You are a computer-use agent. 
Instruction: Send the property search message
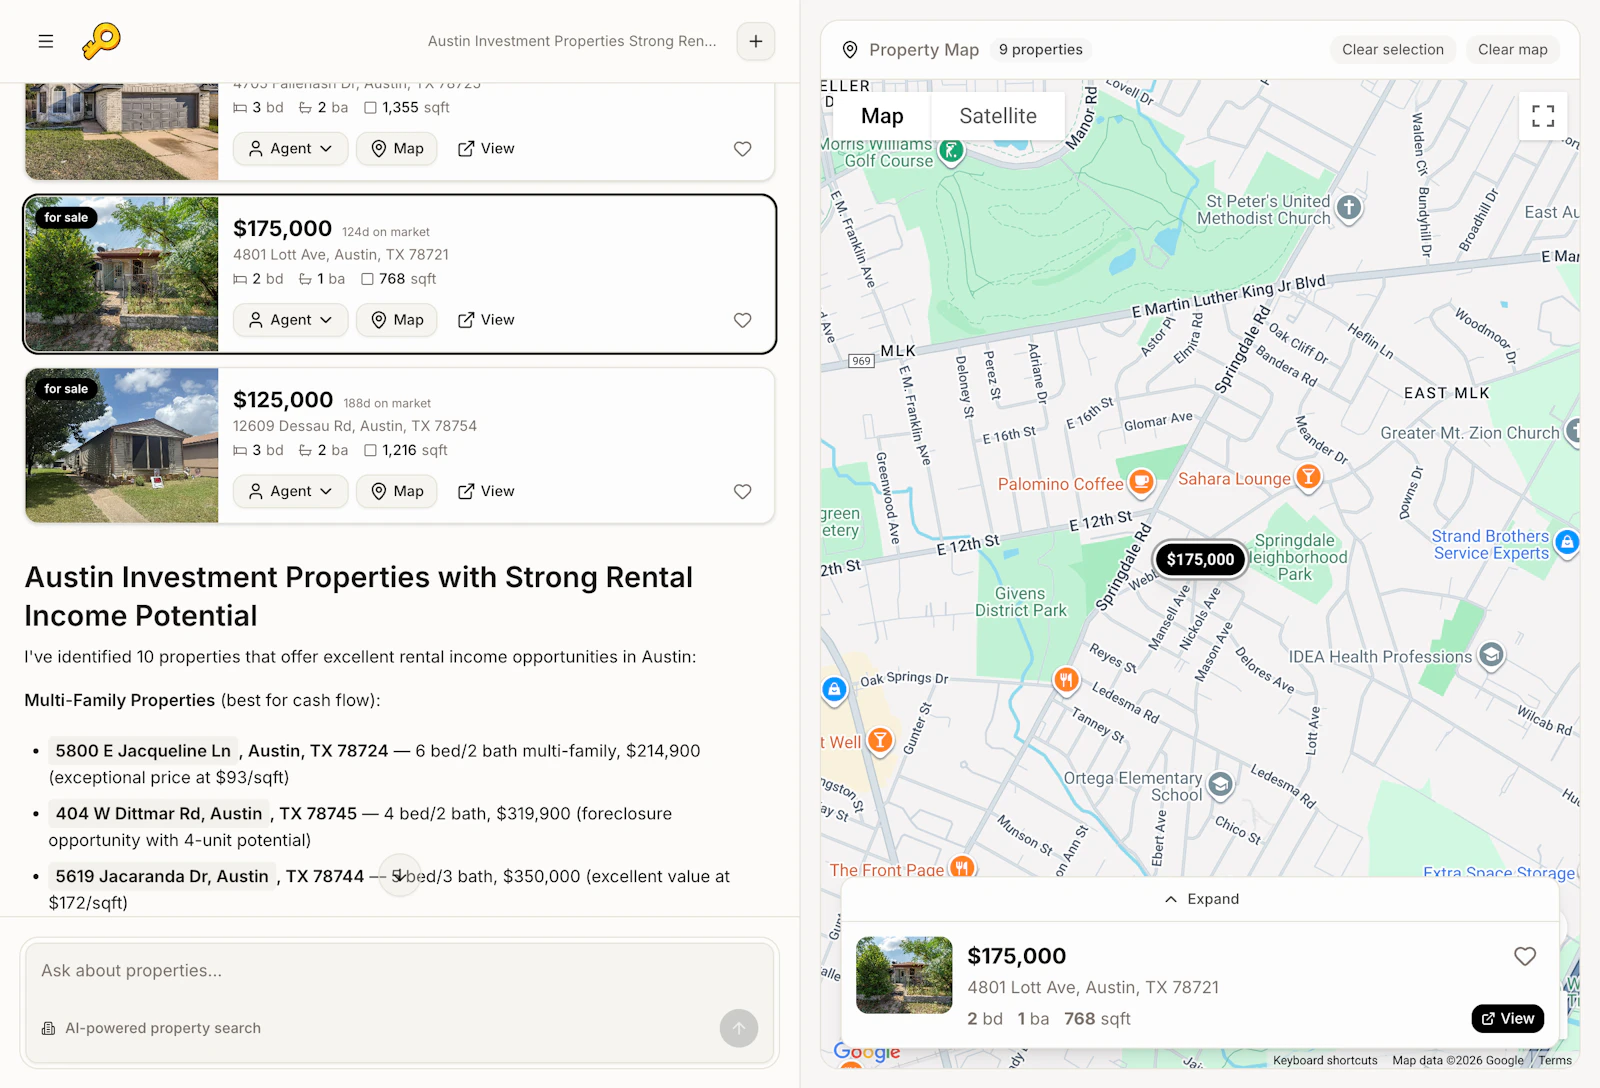(x=739, y=1028)
